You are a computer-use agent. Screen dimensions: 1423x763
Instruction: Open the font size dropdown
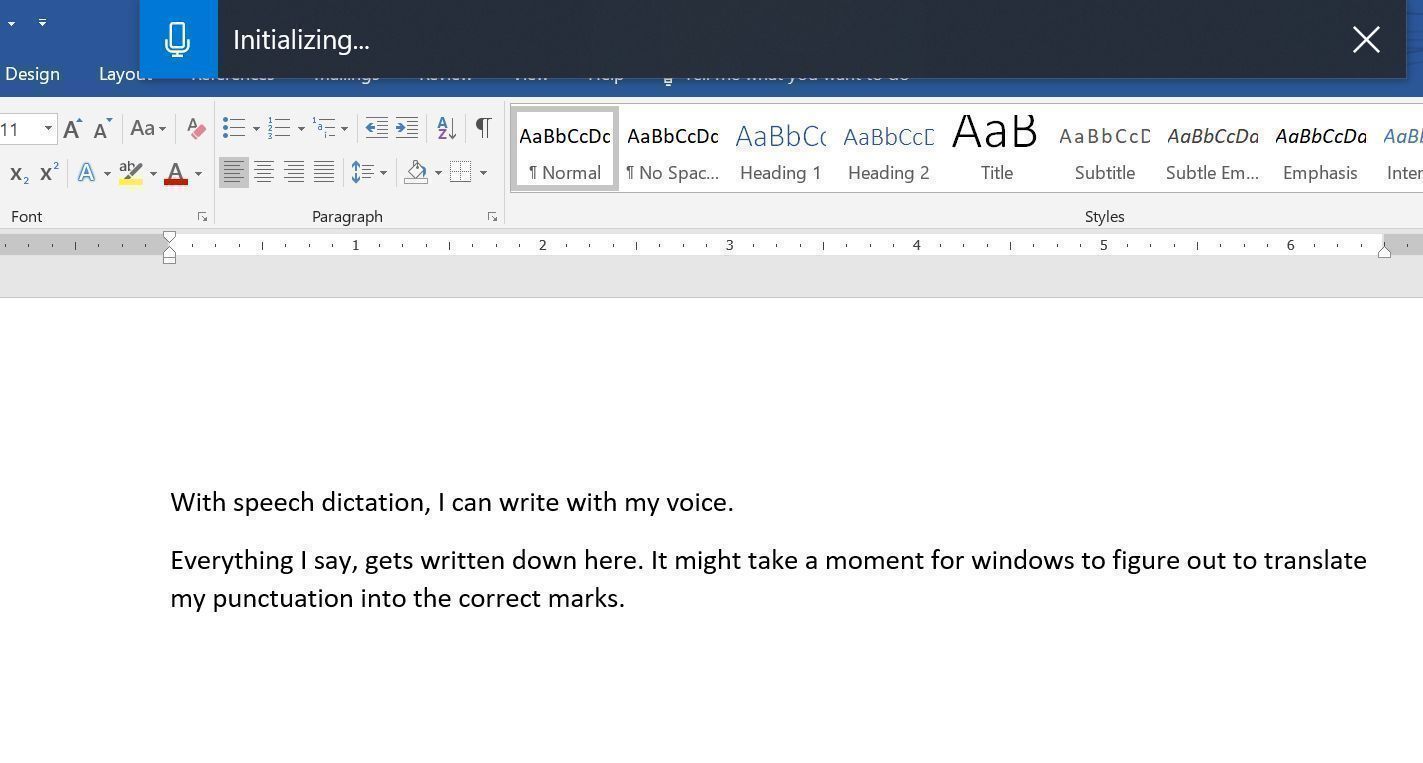pos(47,128)
